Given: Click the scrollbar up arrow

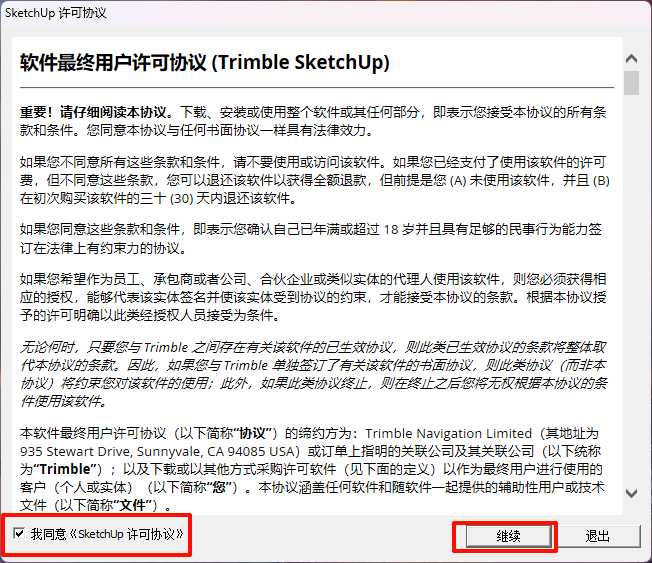Looking at the screenshot, I should tap(631, 59).
